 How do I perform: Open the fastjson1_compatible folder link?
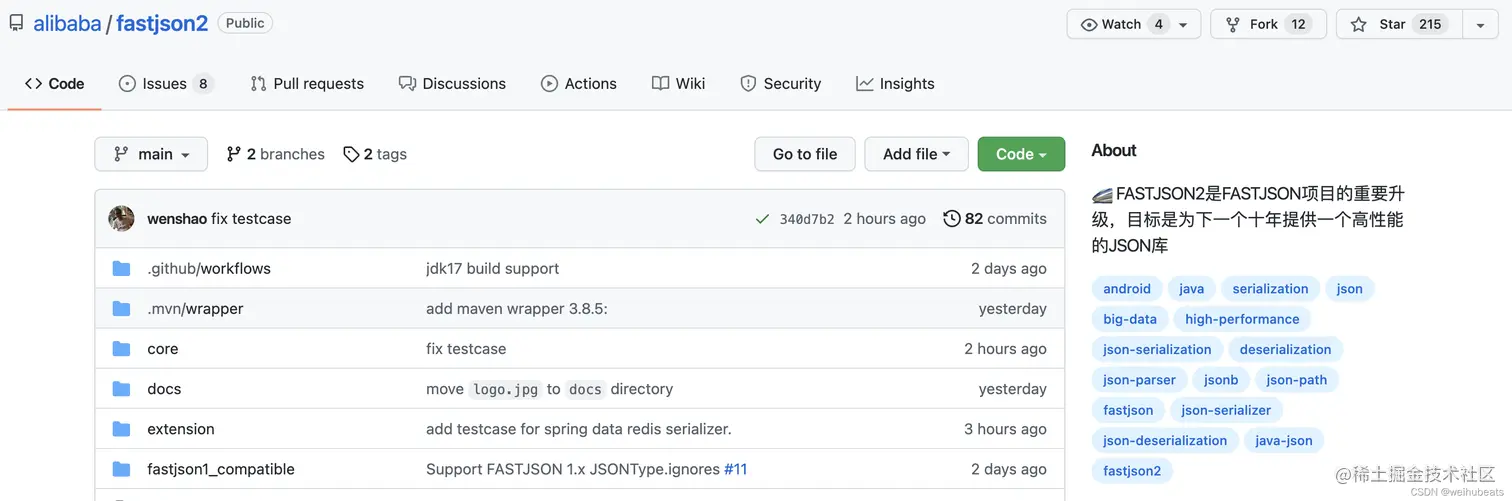(x=221, y=469)
